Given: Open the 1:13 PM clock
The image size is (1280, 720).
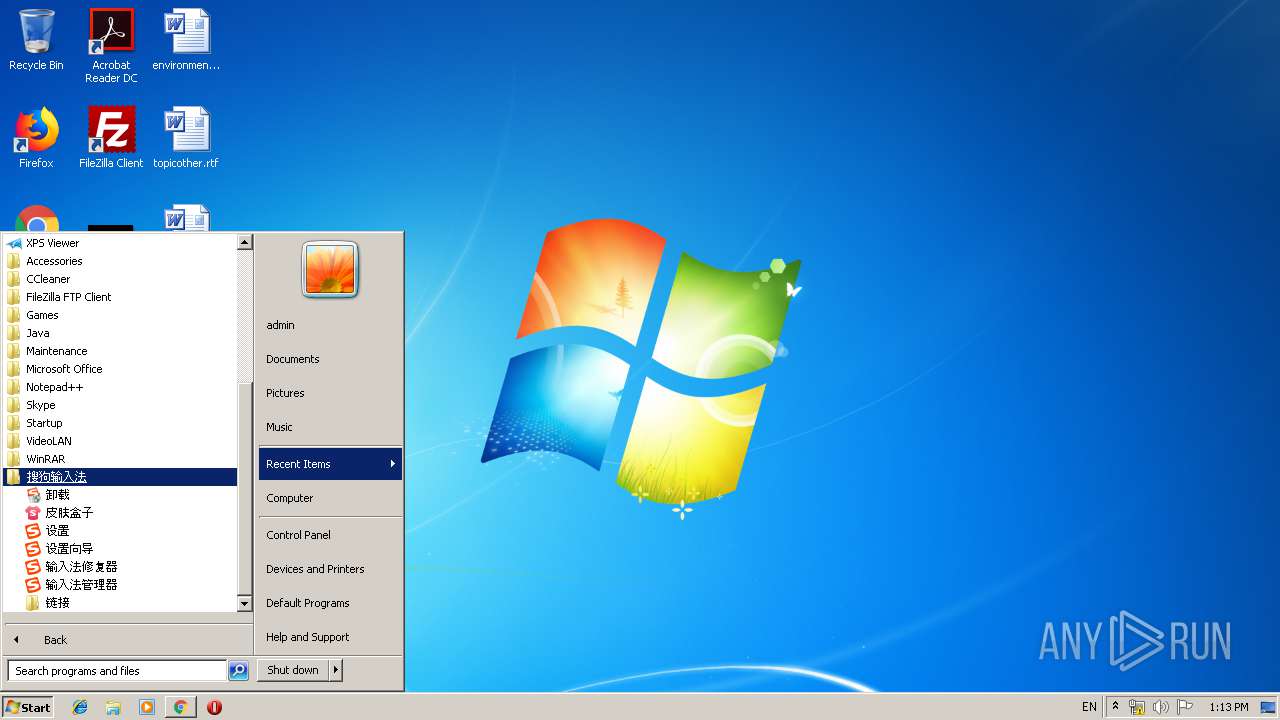Looking at the screenshot, I should click(1229, 707).
